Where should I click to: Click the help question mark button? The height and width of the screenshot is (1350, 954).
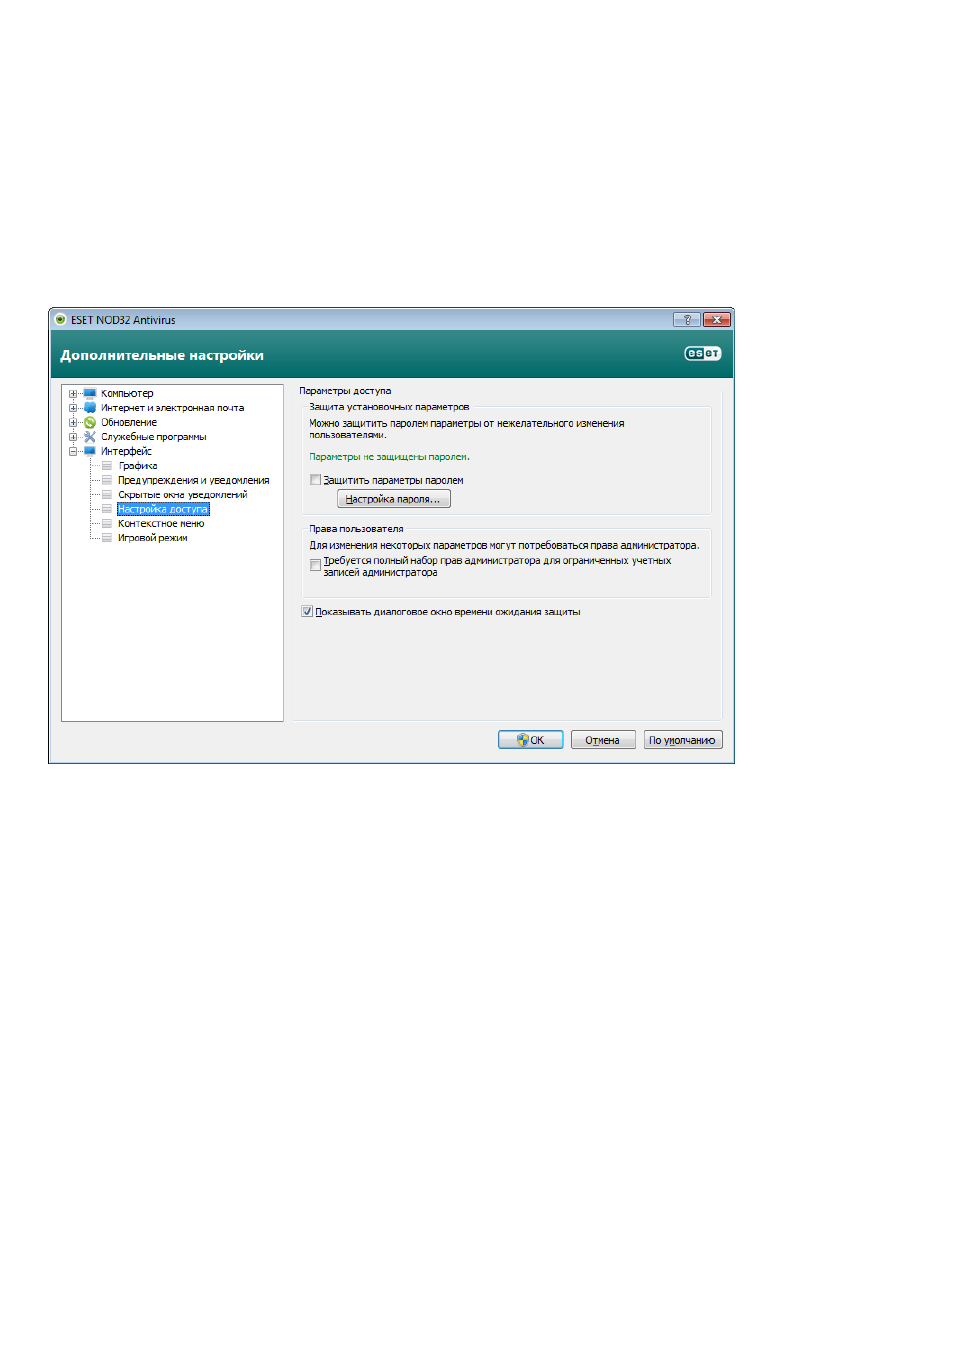pos(687,320)
